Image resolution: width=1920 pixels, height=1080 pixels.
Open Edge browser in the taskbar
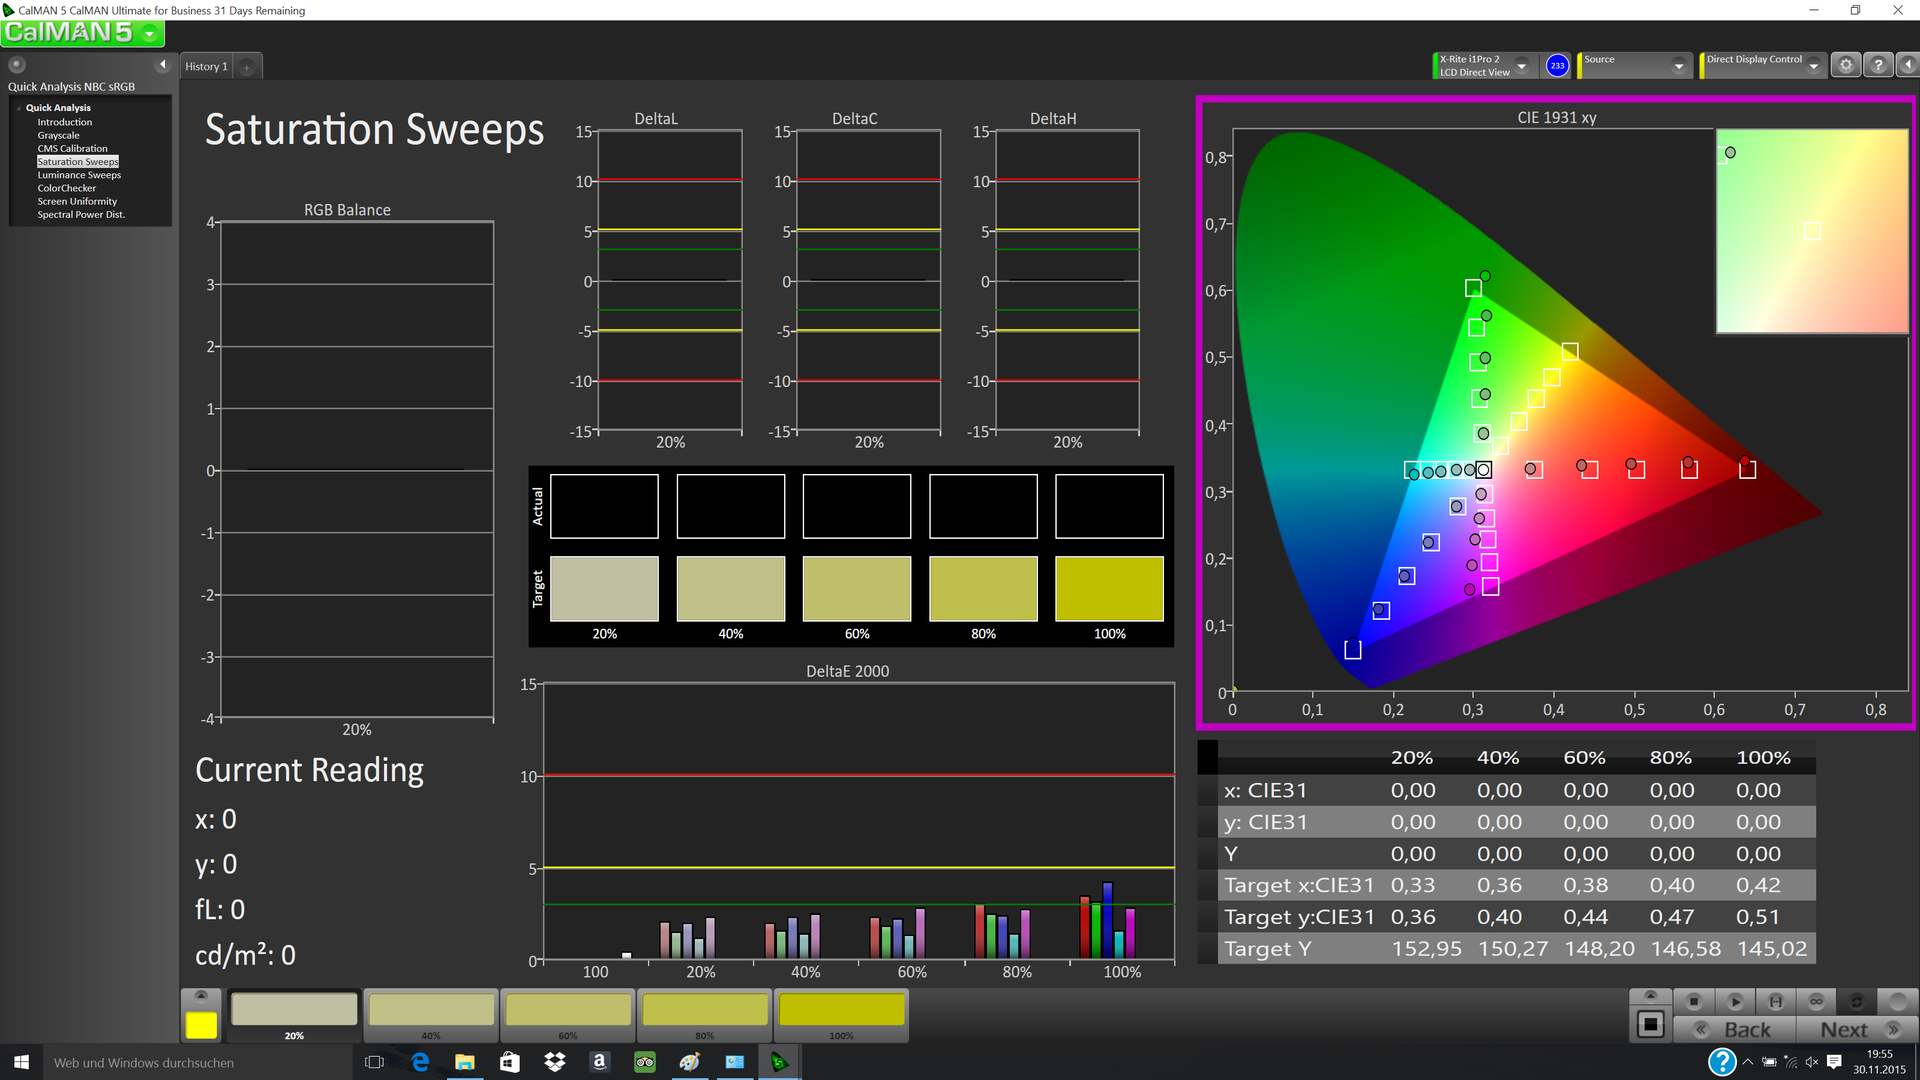(x=420, y=1062)
